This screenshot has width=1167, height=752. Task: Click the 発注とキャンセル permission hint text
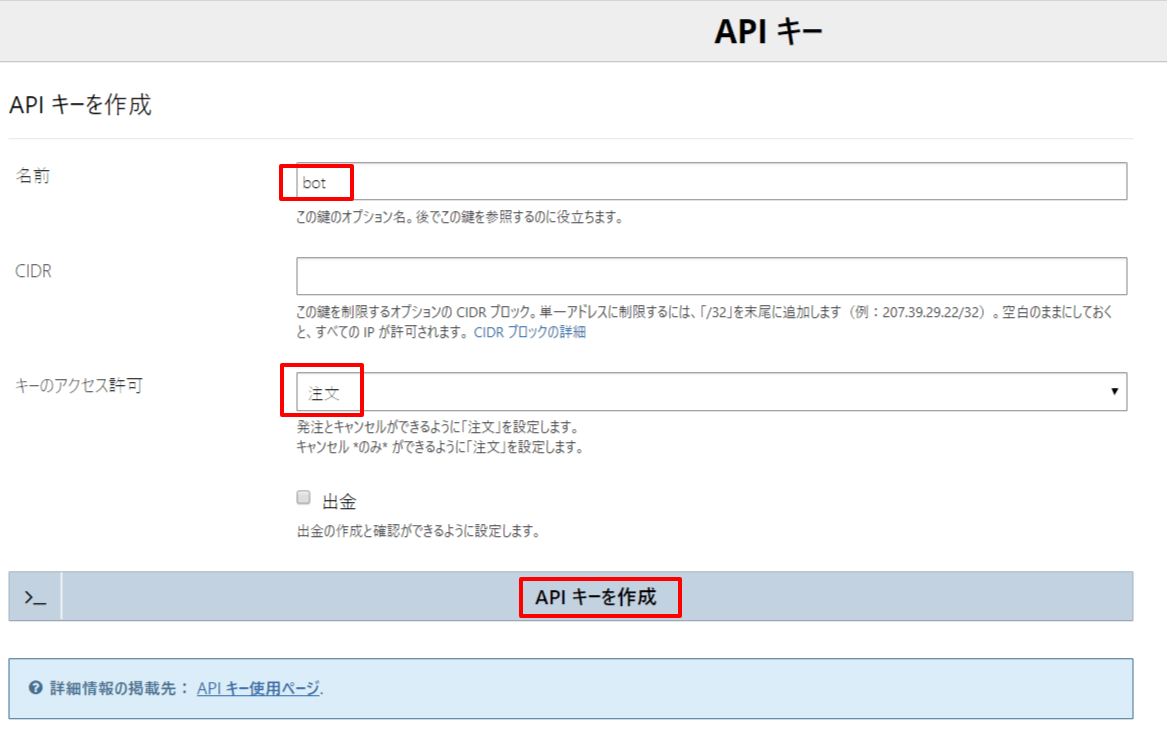click(437, 427)
